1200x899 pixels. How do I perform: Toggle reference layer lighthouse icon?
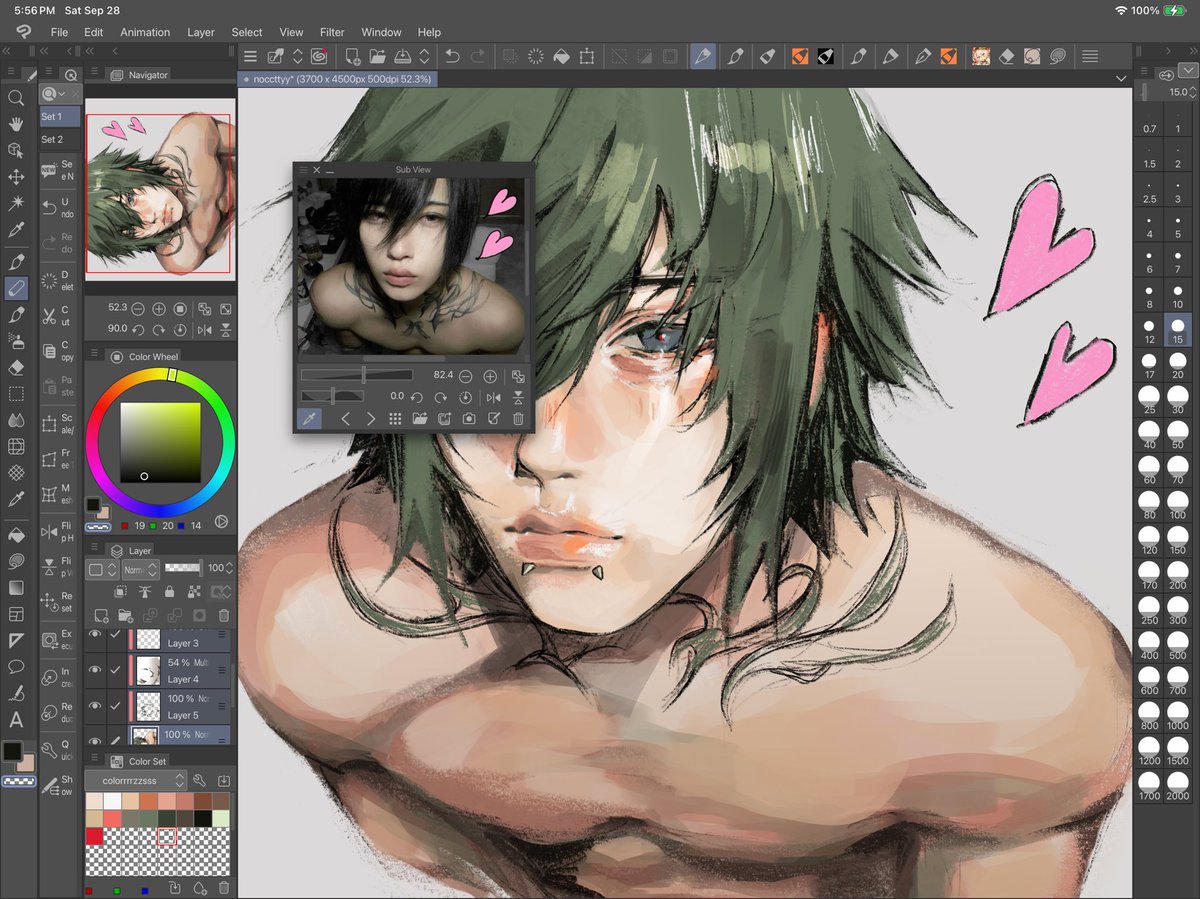point(144,592)
